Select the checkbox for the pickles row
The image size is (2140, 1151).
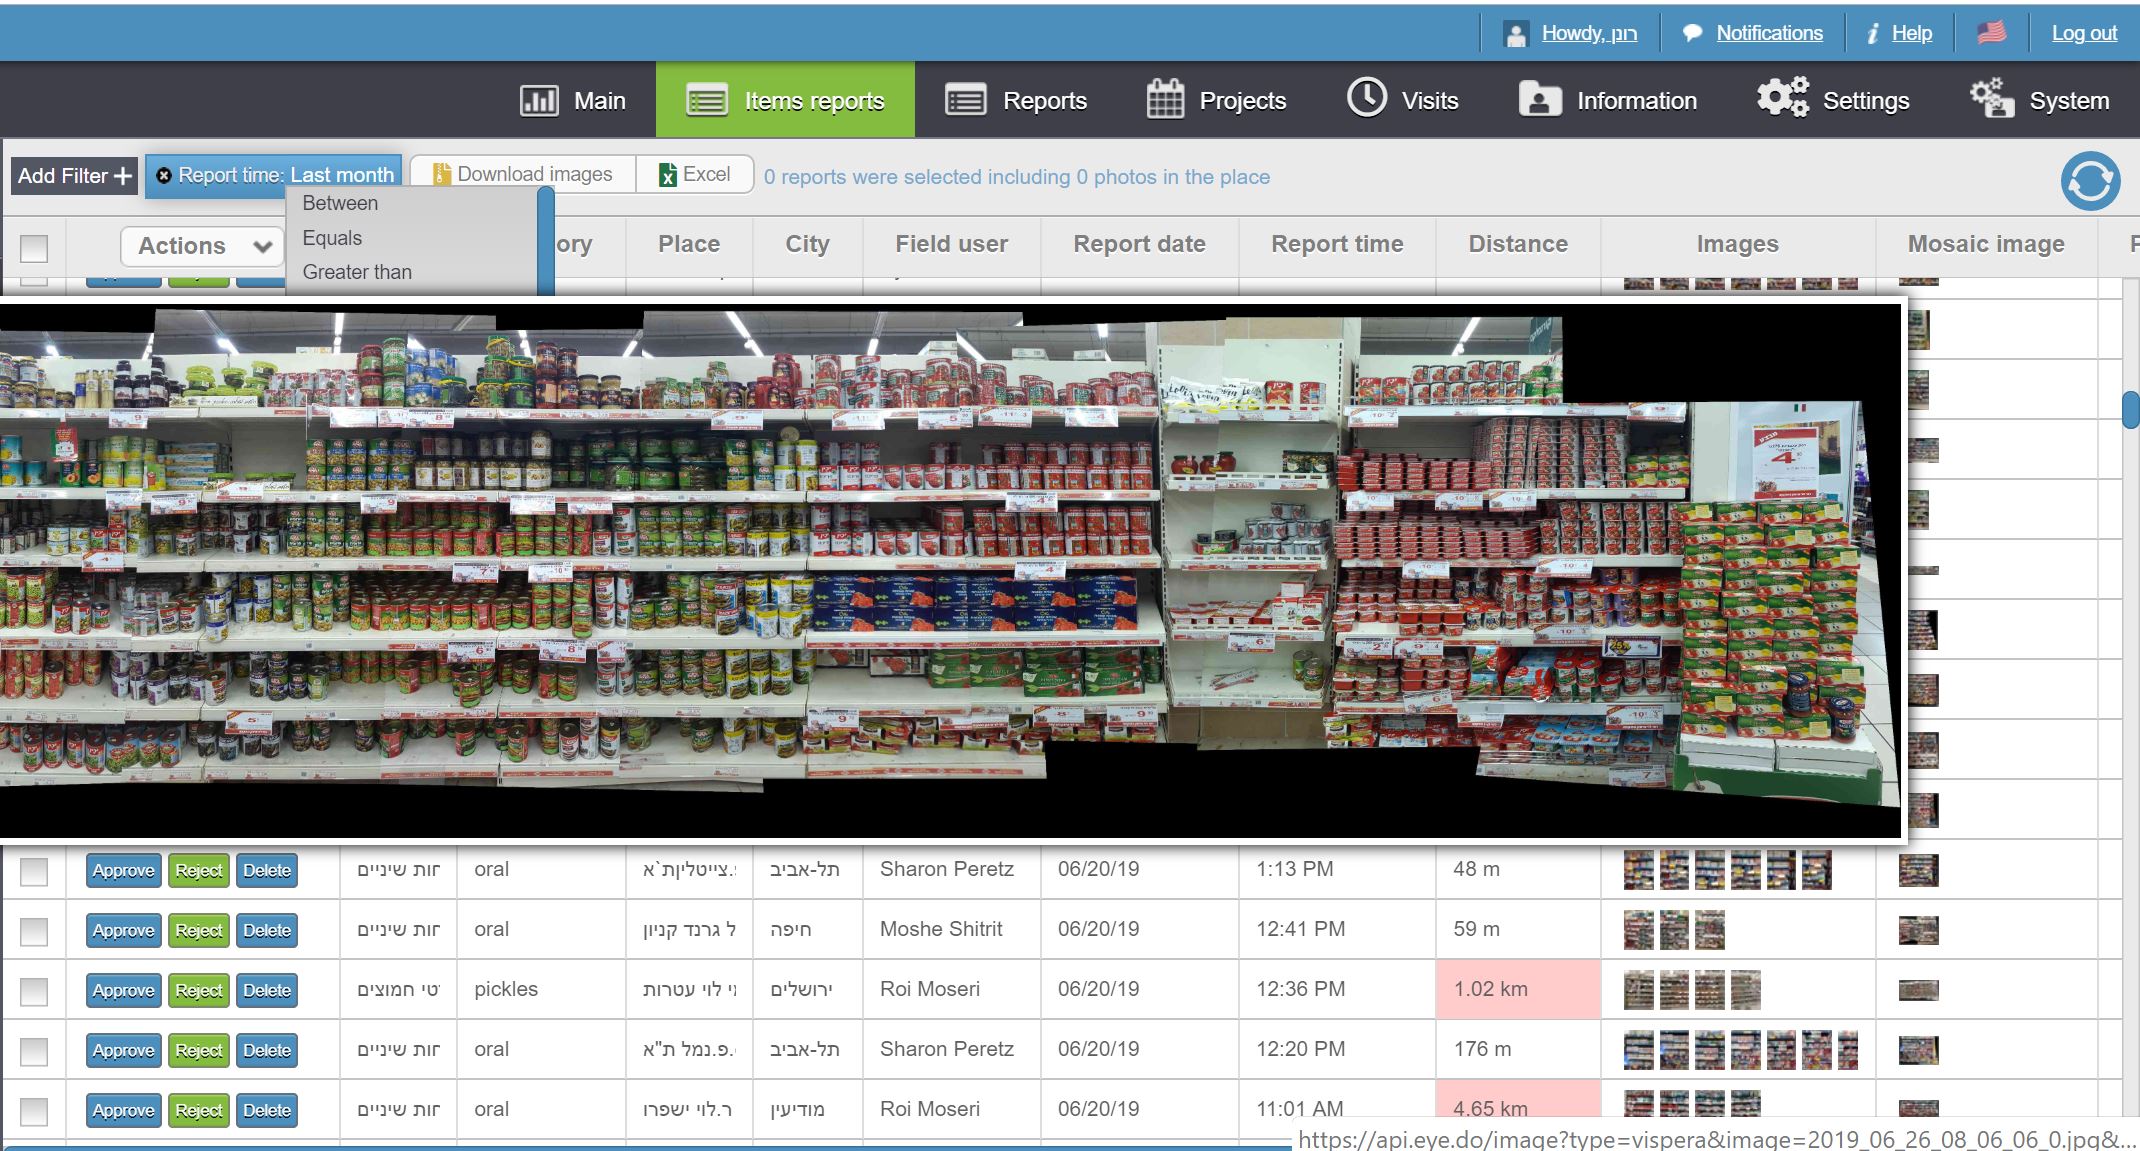pyautogui.click(x=34, y=991)
